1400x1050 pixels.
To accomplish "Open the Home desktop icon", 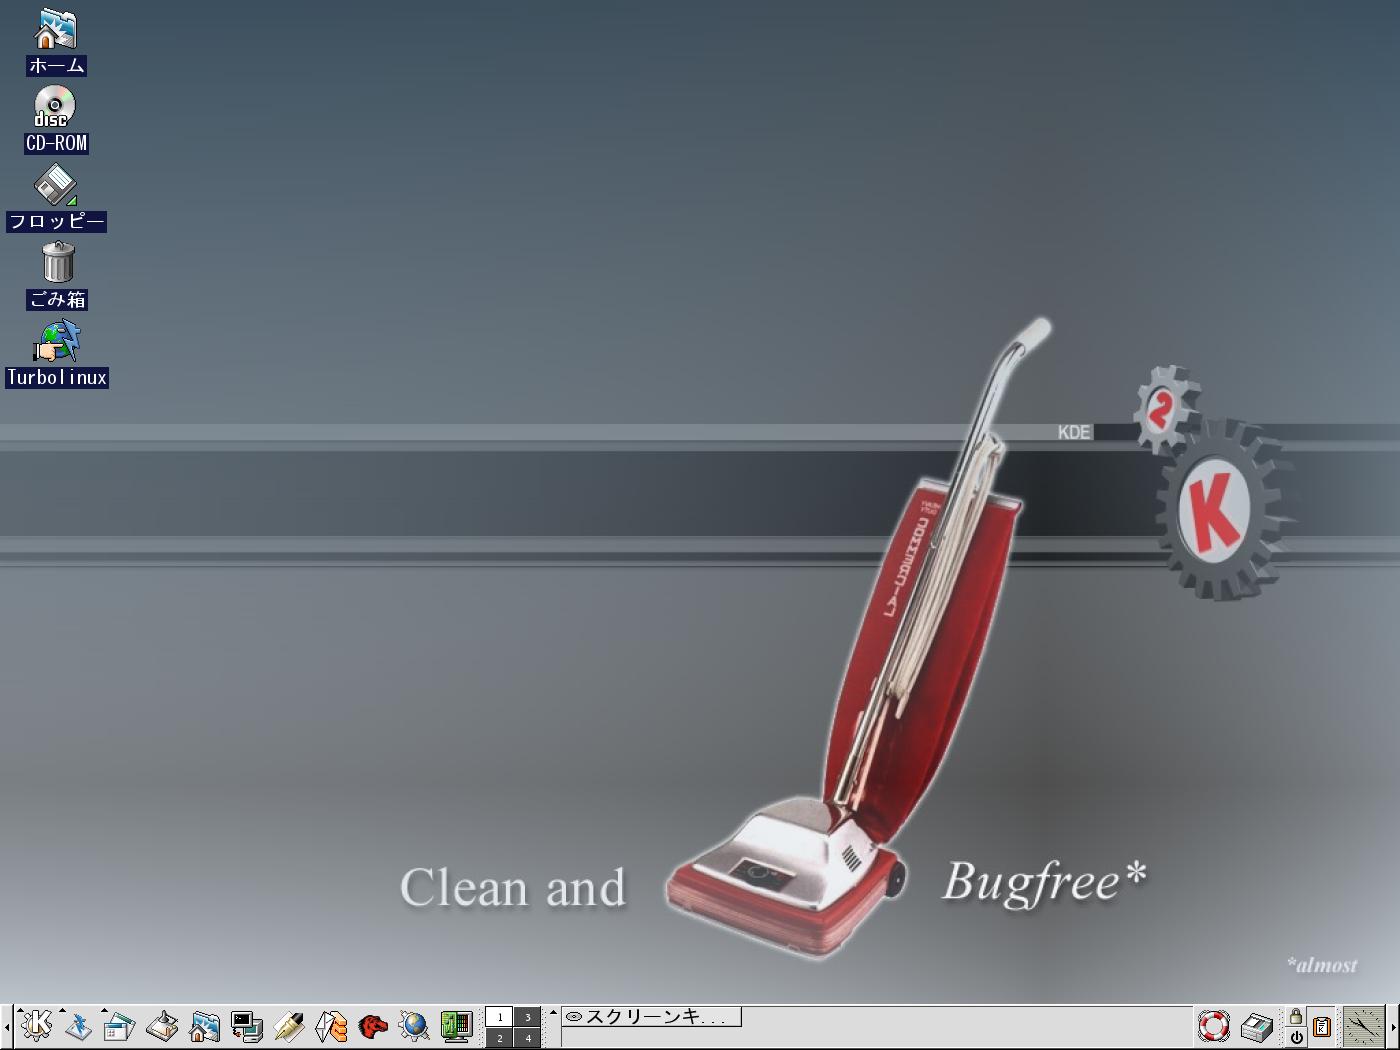I will point(56,30).
